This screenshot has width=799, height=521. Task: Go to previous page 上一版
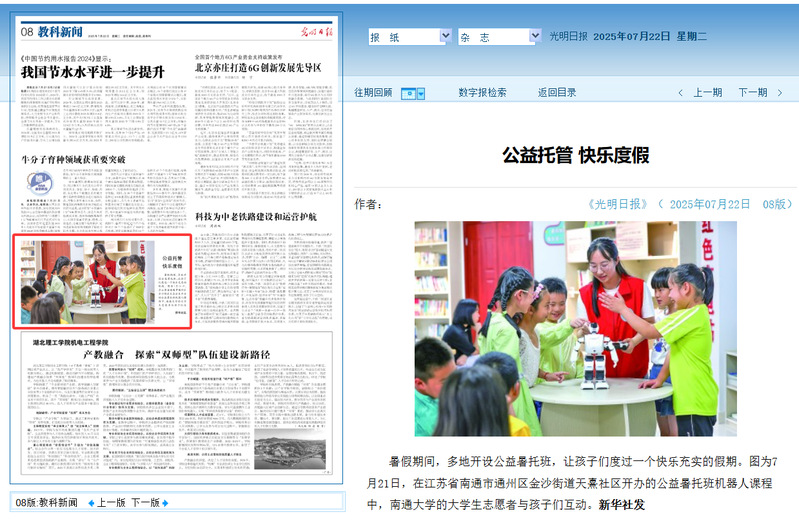[x=111, y=502]
